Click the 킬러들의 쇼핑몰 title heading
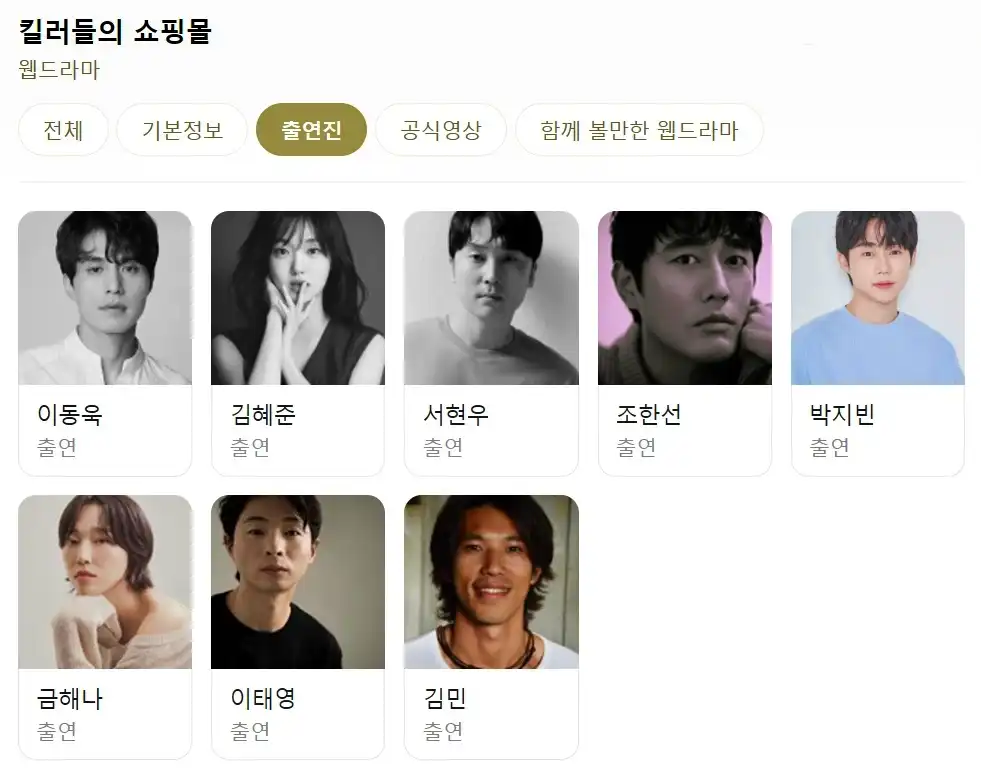981x777 pixels. tap(115, 31)
